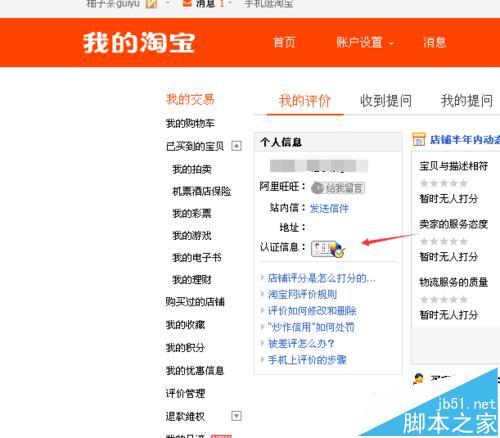Viewport: 500px width, 438px height.
Task: Open "炒作信用"如何处罚 help link
Action: pos(311,327)
